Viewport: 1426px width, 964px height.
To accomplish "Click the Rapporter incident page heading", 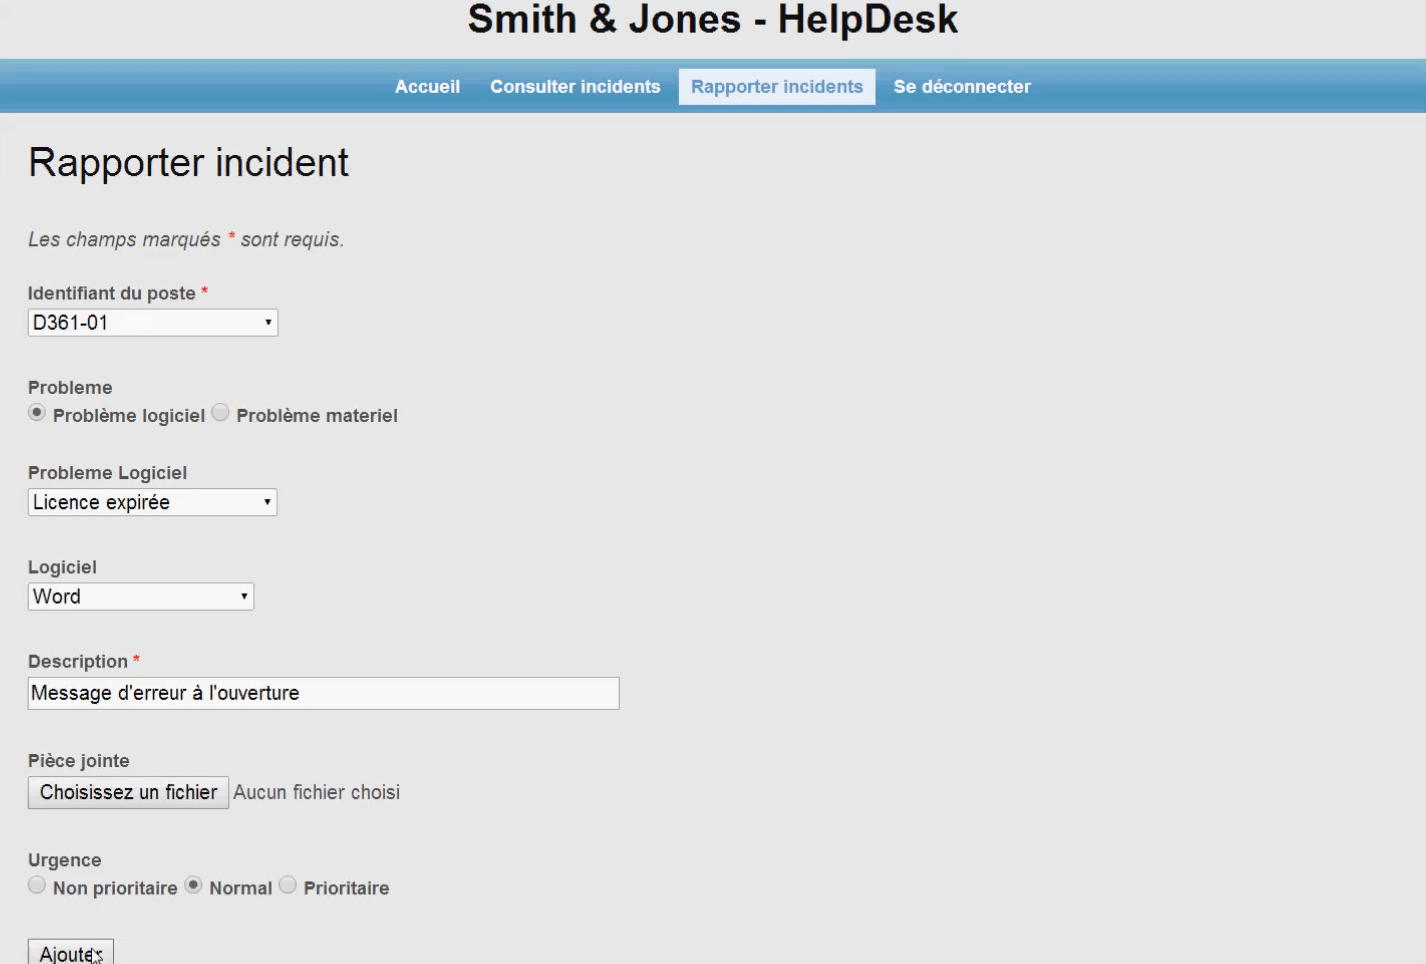I will [188, 163].
